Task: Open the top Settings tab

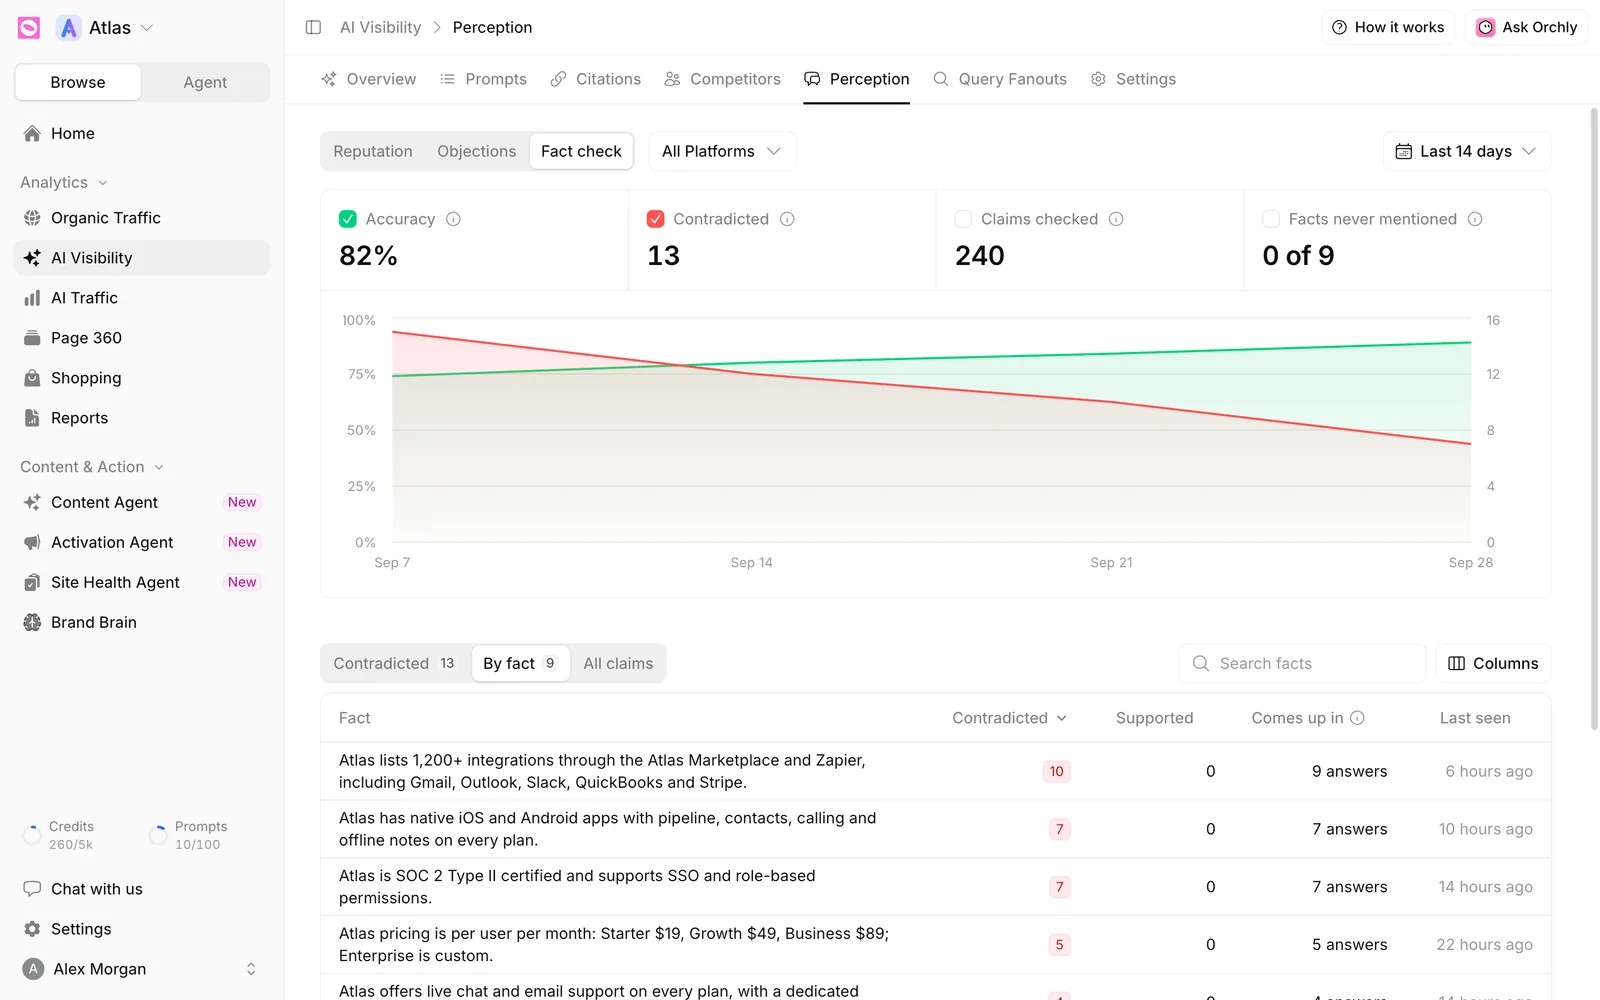Action: 1133,79
